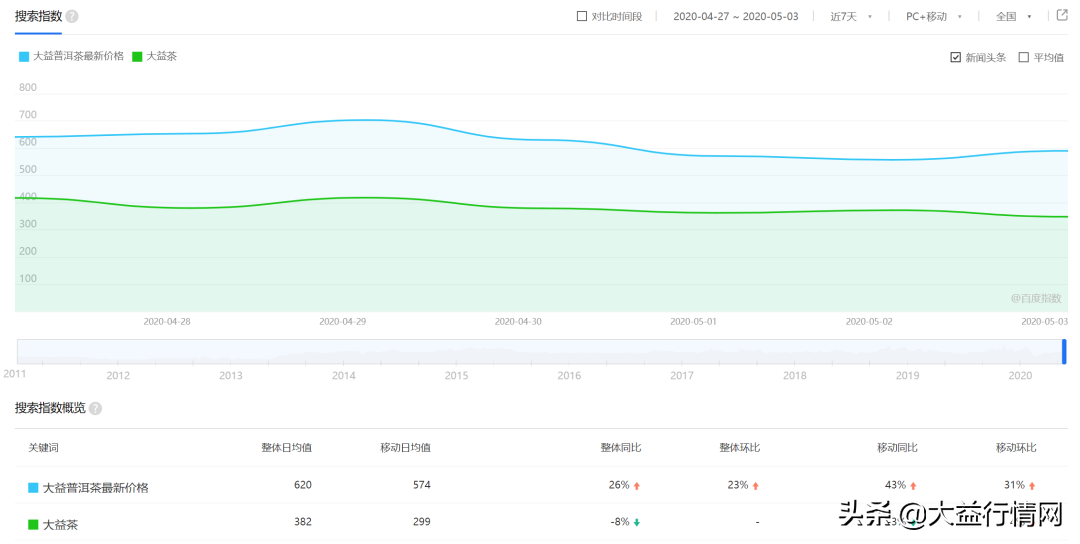Click 2019 on the timeline range bar
The height and width of the screenshot is (544, 1080).
tap(907, 375)
